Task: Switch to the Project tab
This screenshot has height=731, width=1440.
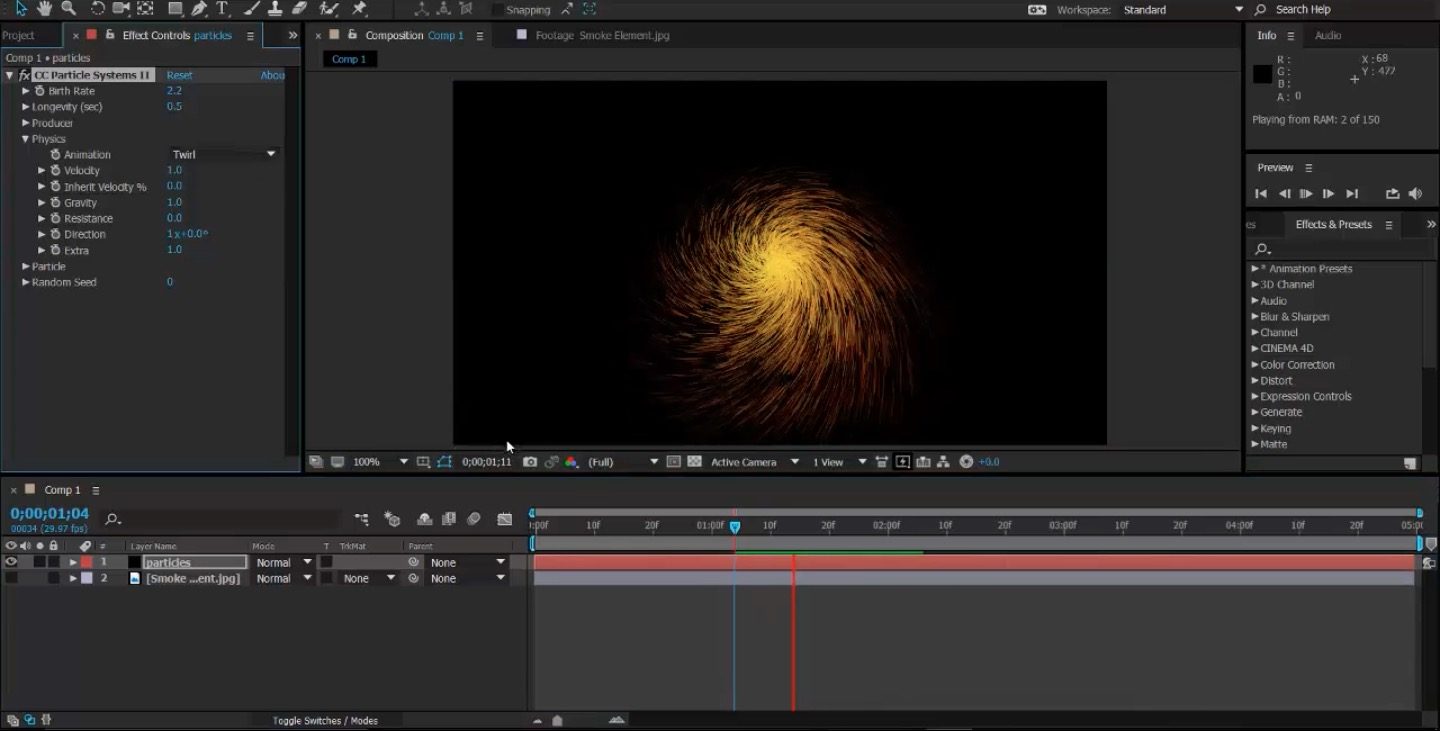Action: click(x=18, y=35)
